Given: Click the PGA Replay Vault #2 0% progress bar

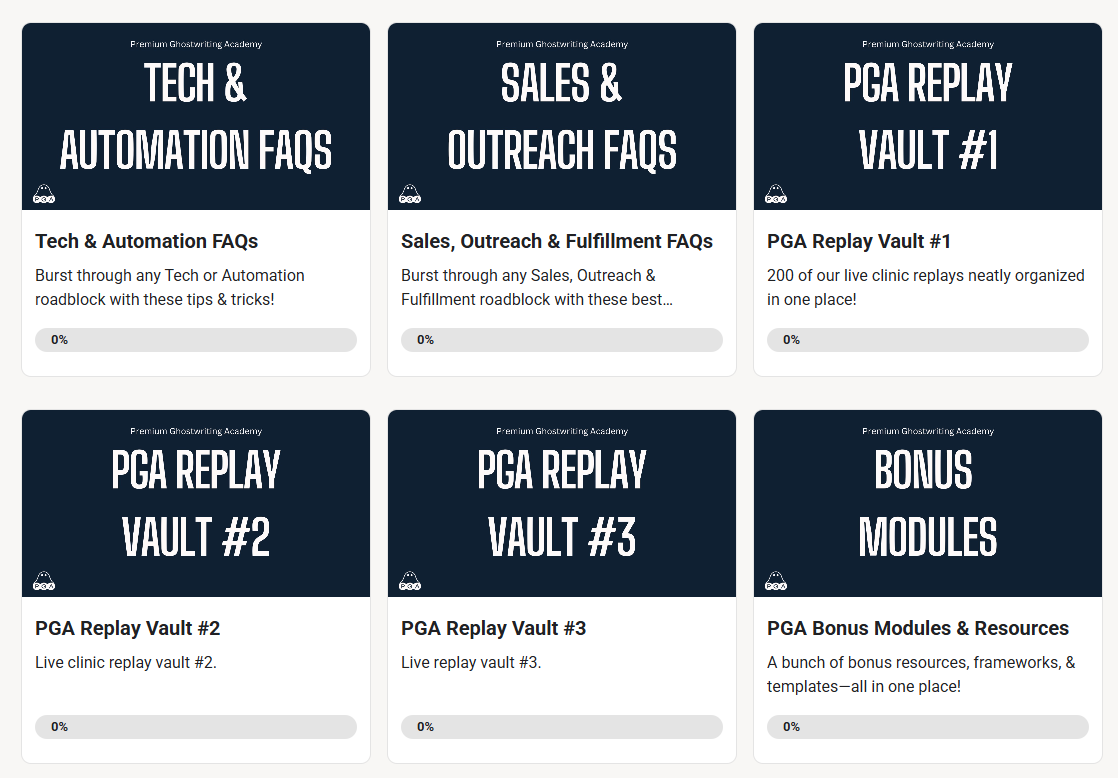Looking at the screenshot, I should 196,727.
